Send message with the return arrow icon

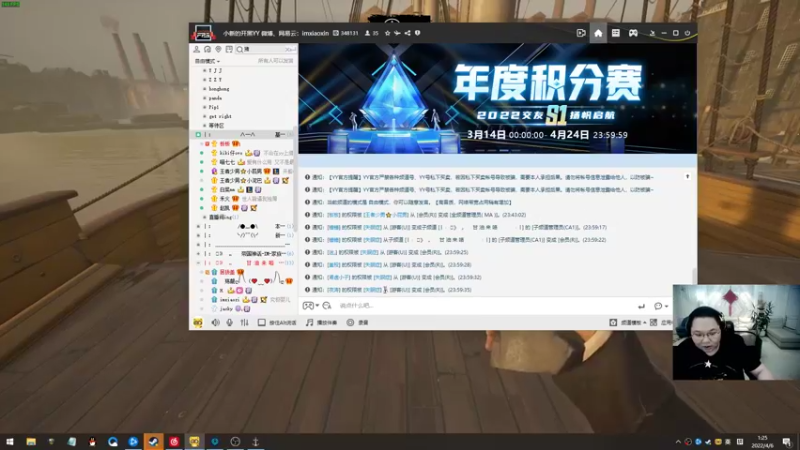[x=641, y=306]
